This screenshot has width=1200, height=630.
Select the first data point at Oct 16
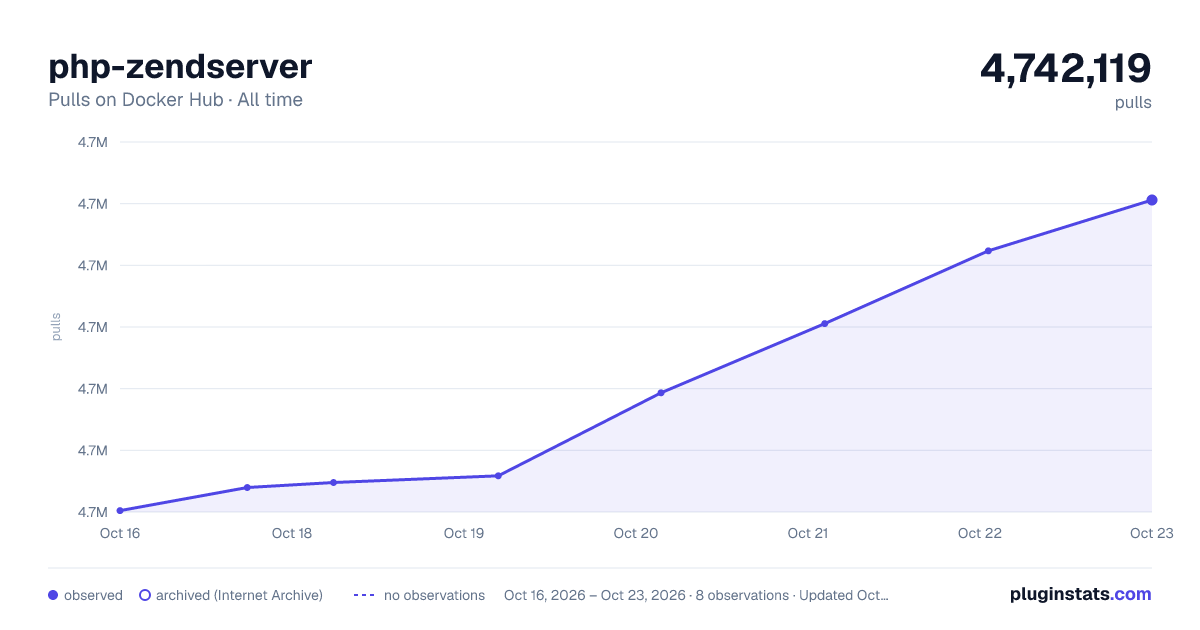120,511
